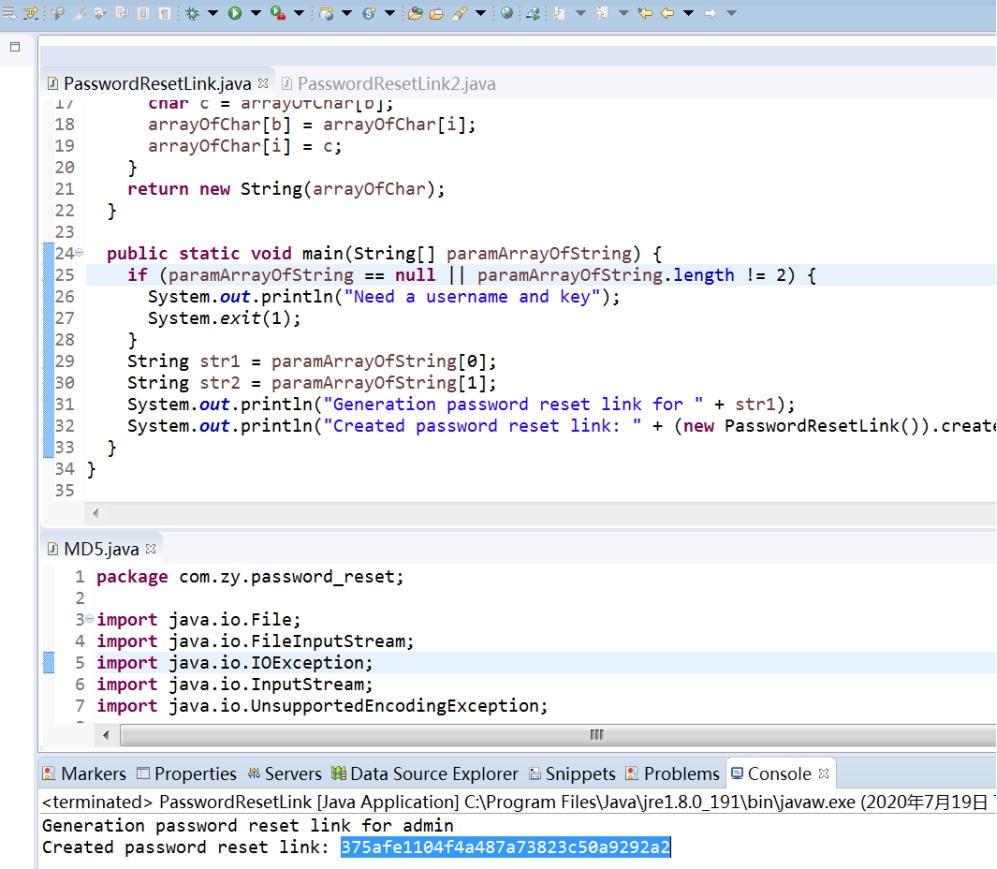Viewport: 997px width, 869px height.
Task: Close the Console view
Action: pos(824,773)
